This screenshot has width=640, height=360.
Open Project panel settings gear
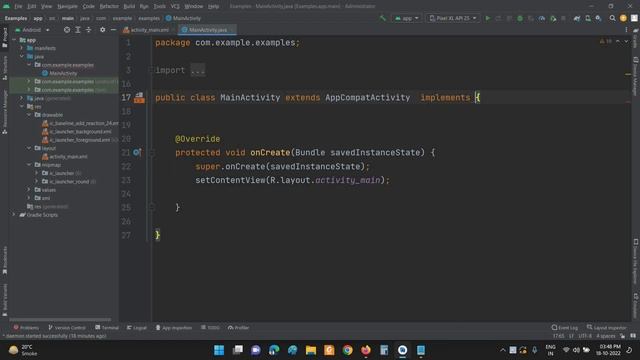tap(102, 30)
